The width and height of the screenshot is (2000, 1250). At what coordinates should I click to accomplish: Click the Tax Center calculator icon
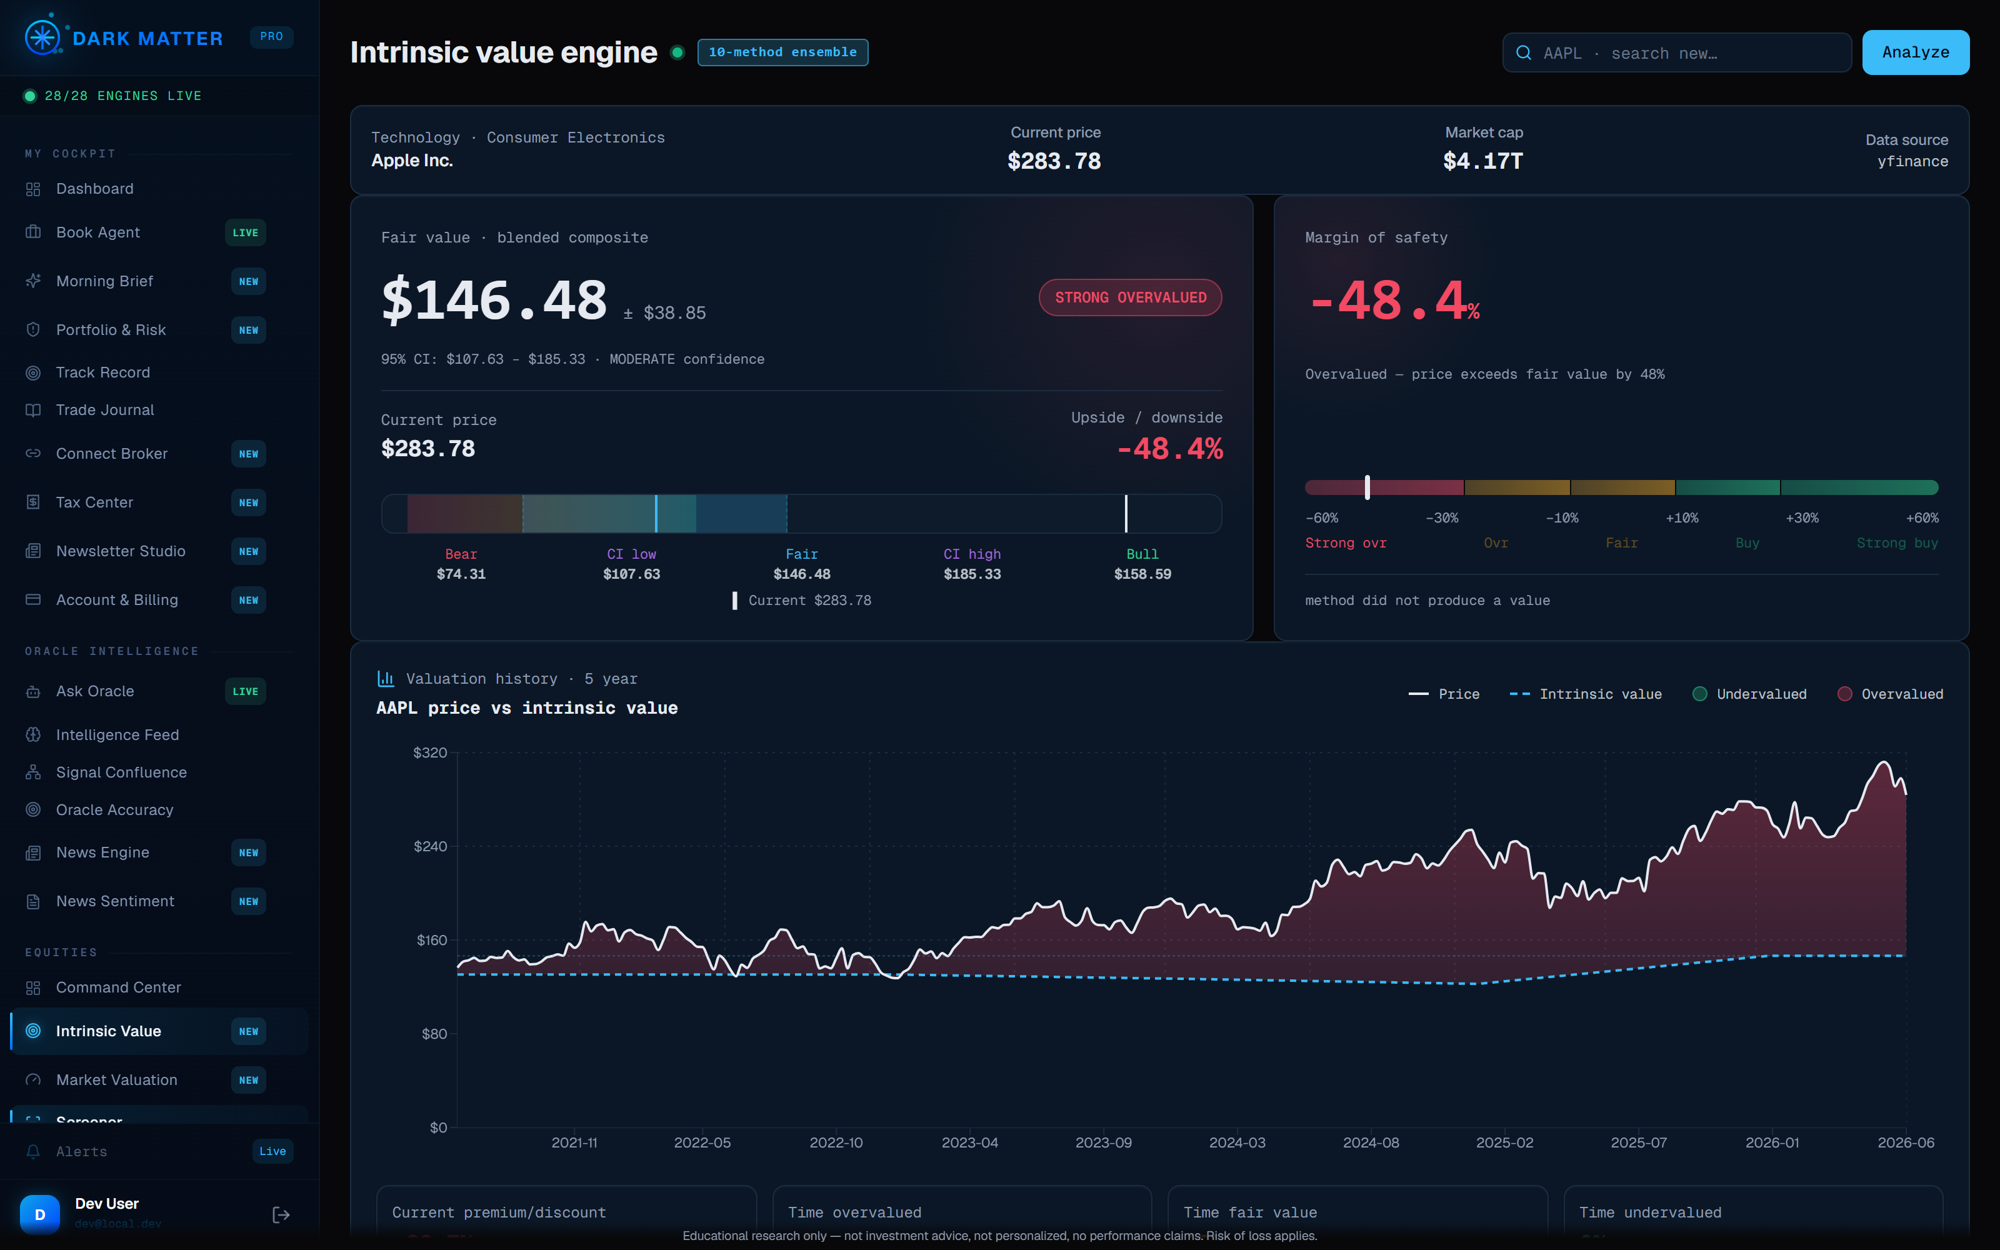(33, 502)
